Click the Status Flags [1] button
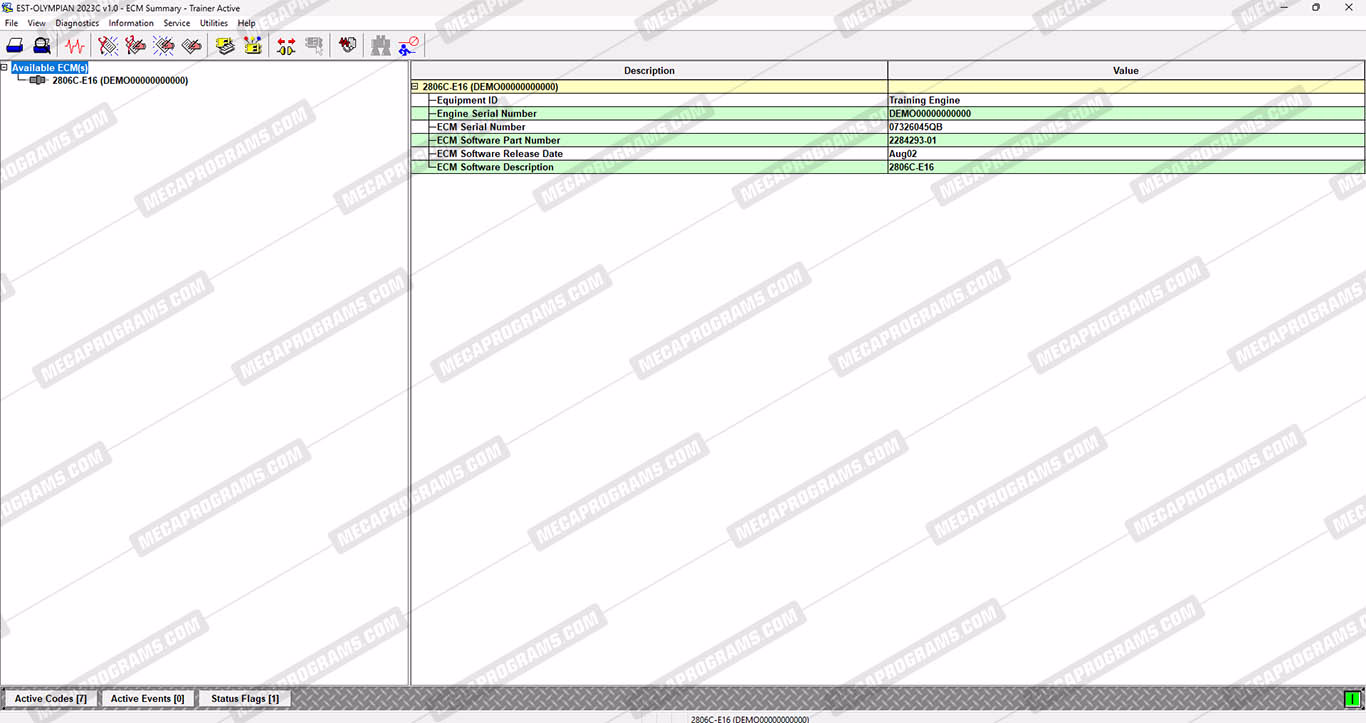 [x=244, y=699]
